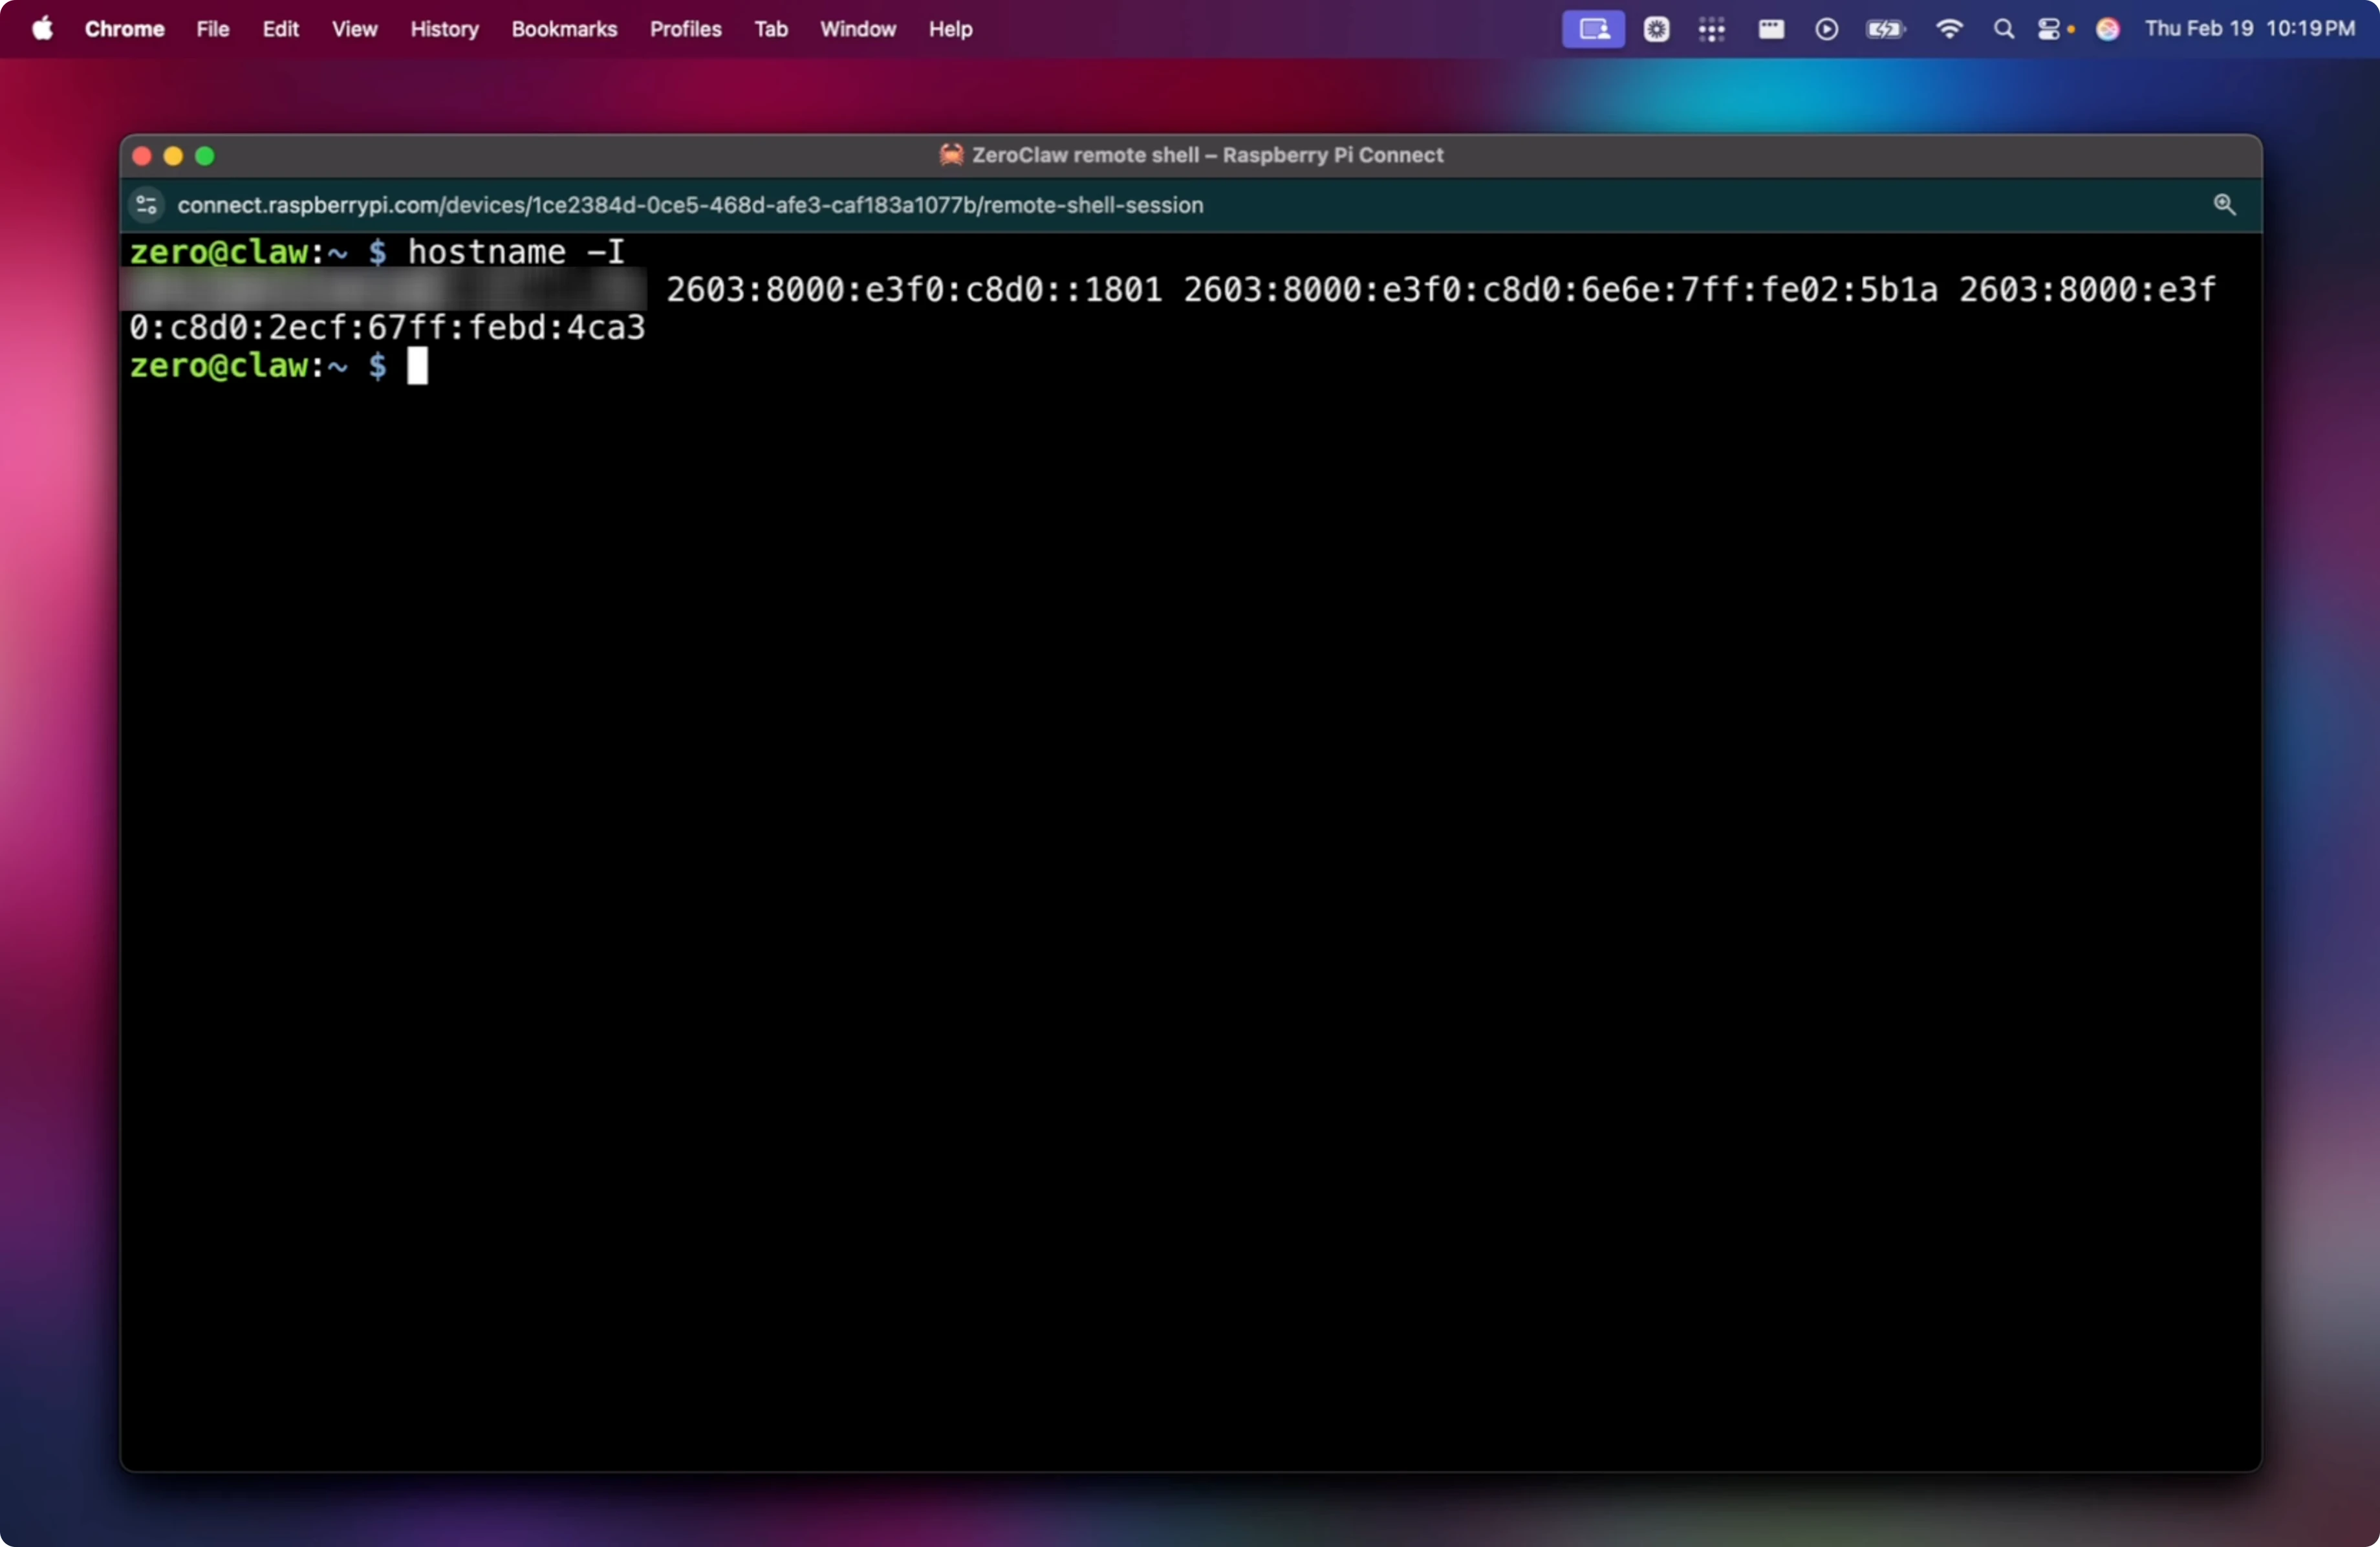Click the zoom magnifier icon in address bar

2224,205
